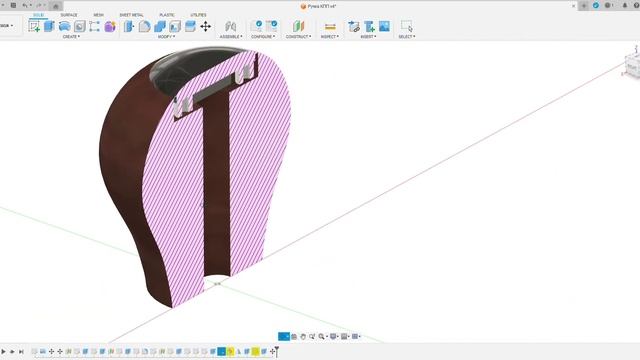Play the design timeline

point(3,351)
